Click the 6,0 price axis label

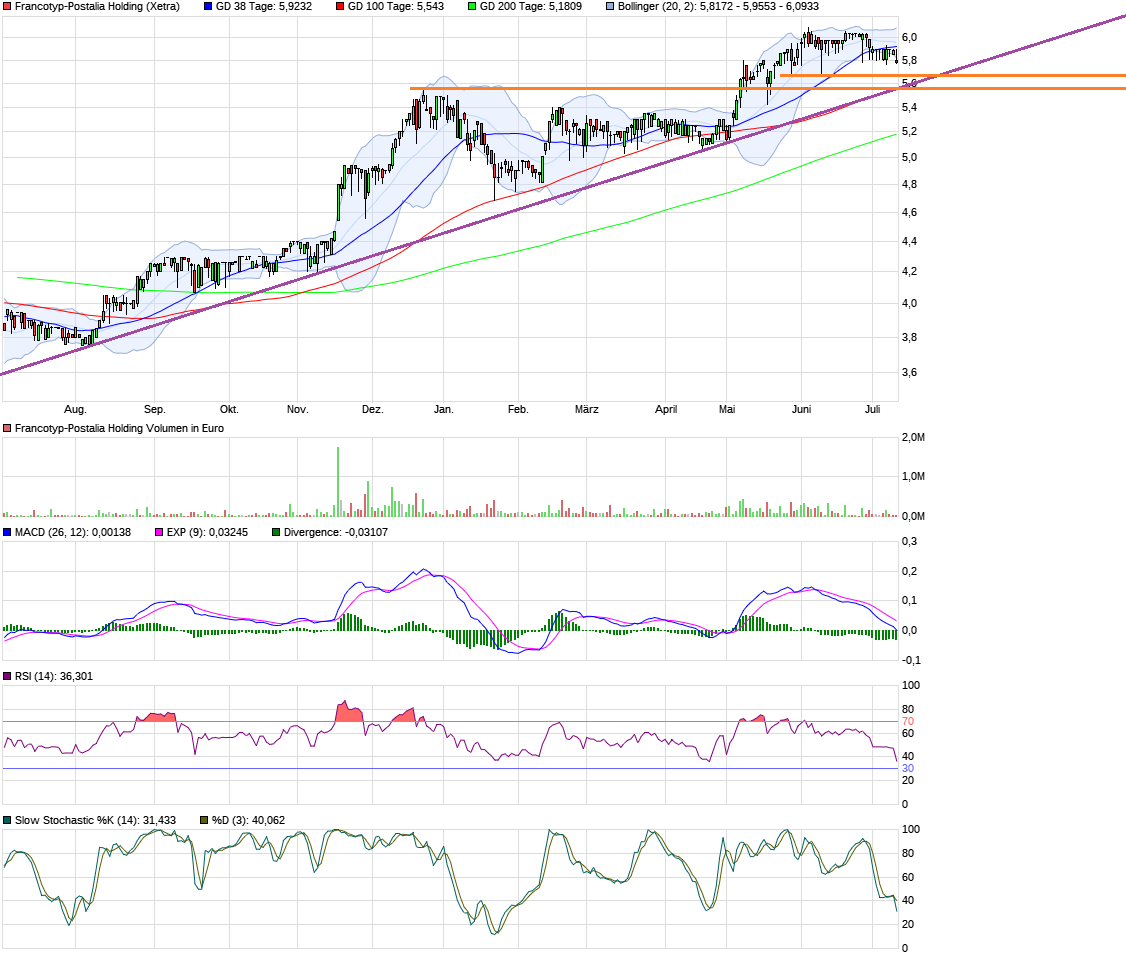point(909,37)
